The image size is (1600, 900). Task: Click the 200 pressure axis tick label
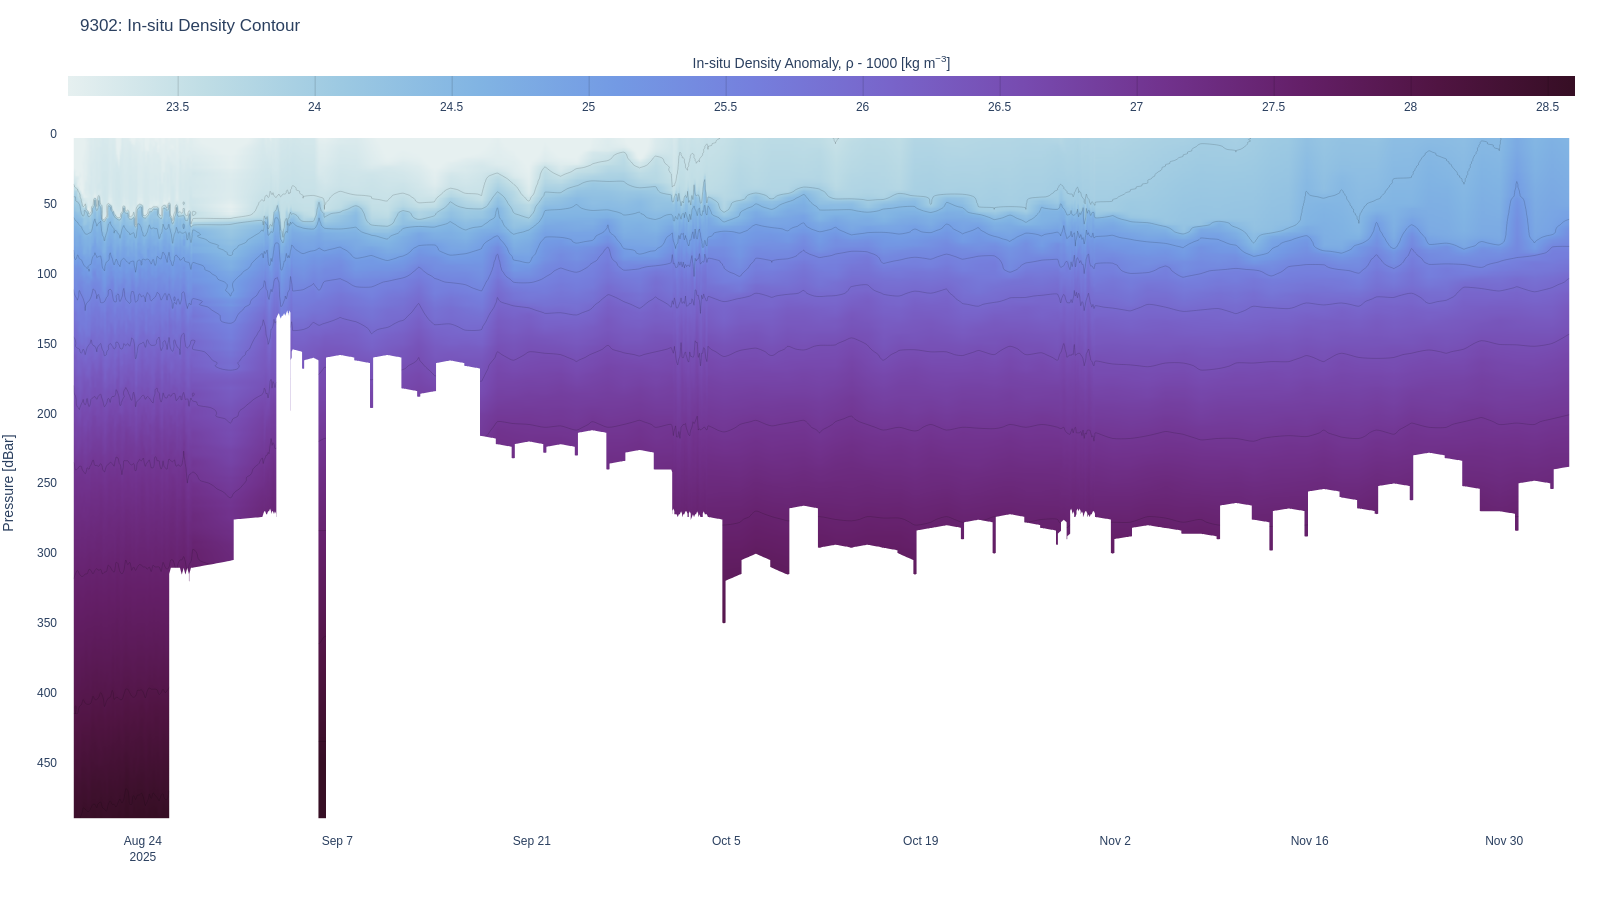coord(47,414)
